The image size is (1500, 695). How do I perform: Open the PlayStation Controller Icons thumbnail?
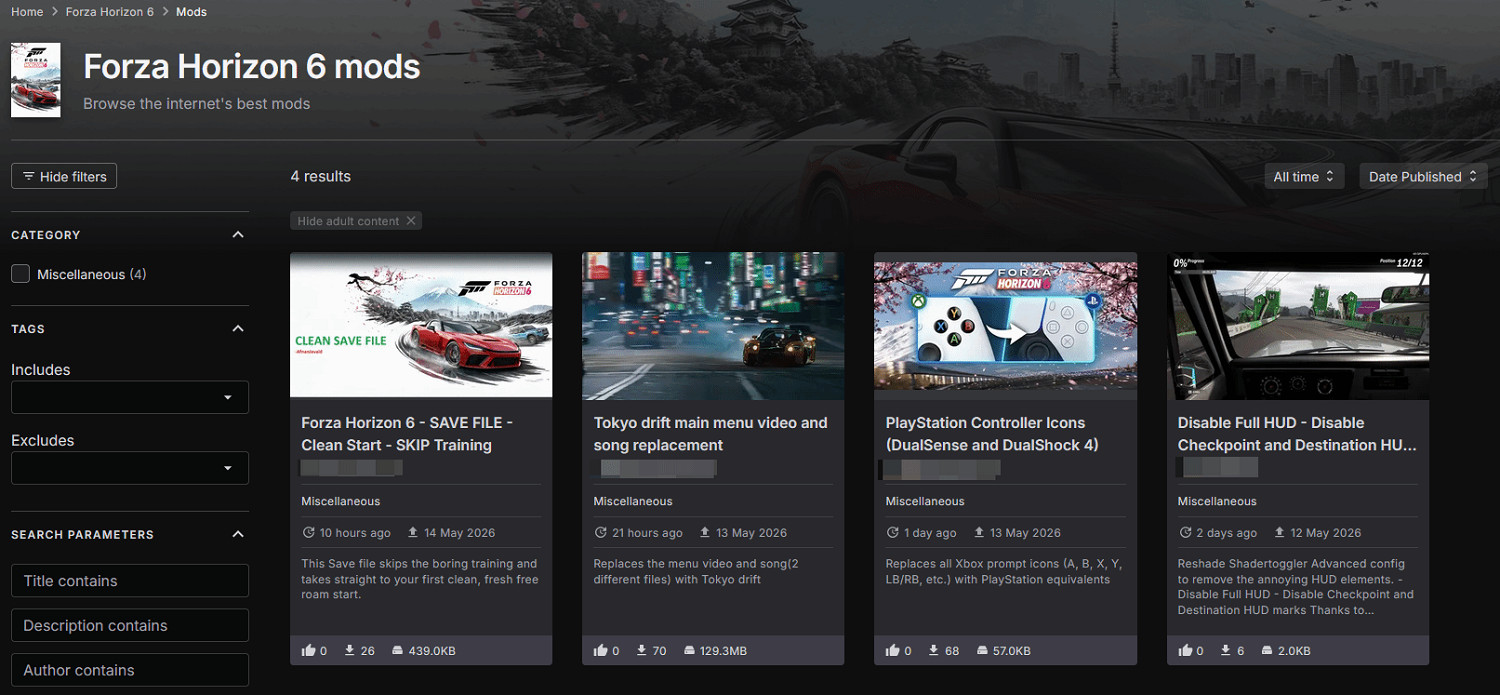(1005, 324)
